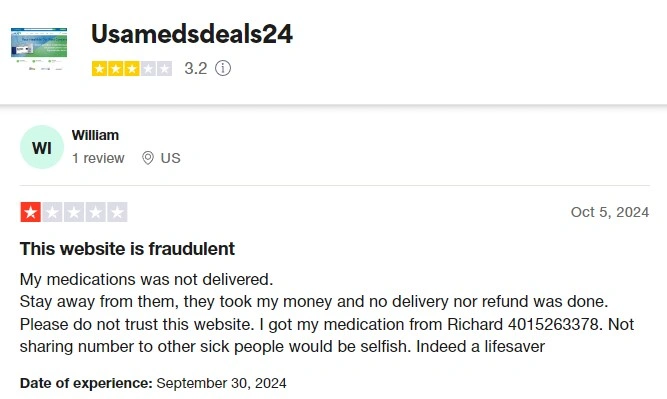Screen dimensions: 667x399
Task: Open William's WI avatar circle
Action: click(42, 147)
